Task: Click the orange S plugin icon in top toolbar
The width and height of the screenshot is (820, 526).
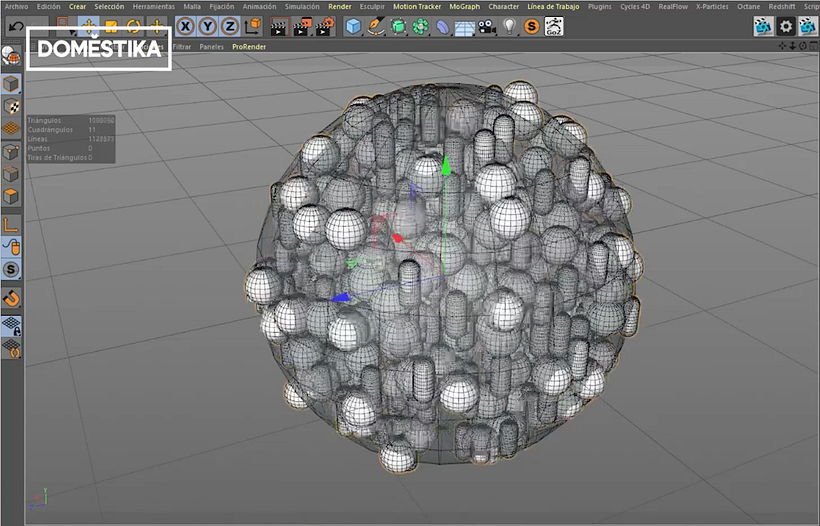Action: pyautogui.click(x=531, y=26)
